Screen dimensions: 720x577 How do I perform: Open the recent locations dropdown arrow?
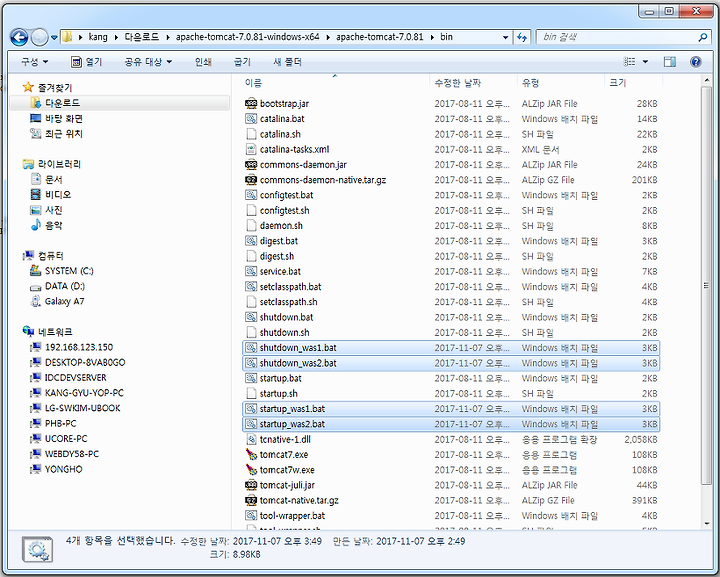(x=54, y=38)
